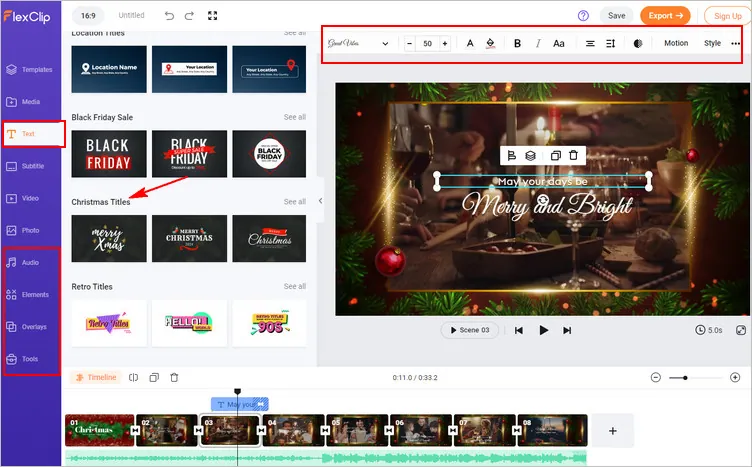Toggle bold formatting
This screenshot has height=467, width=752.
tap(517, 43)
